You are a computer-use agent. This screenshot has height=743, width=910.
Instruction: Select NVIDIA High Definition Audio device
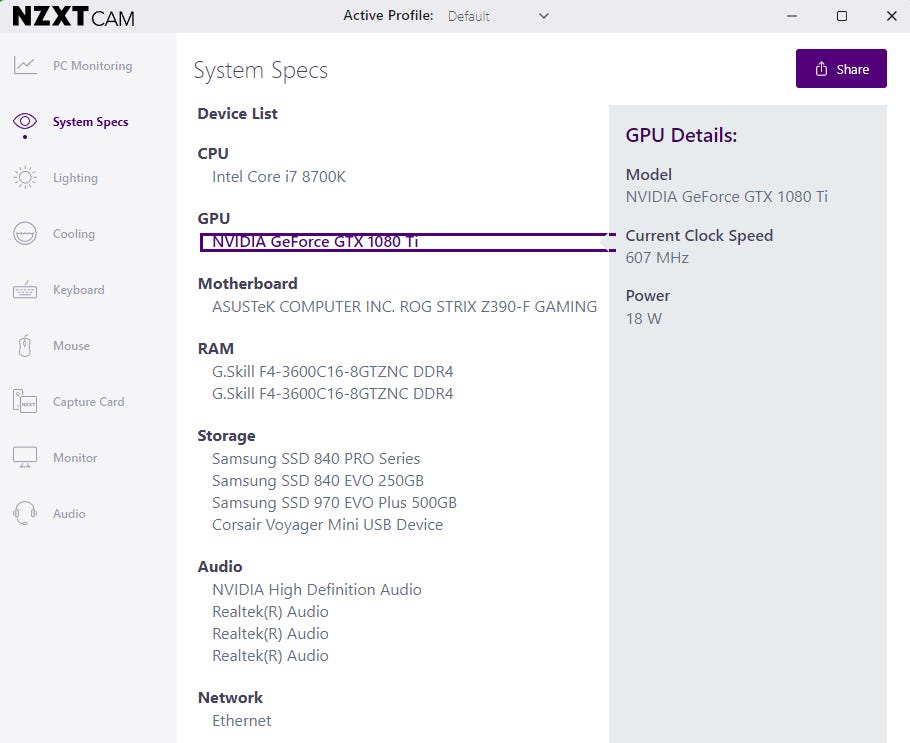317,590
